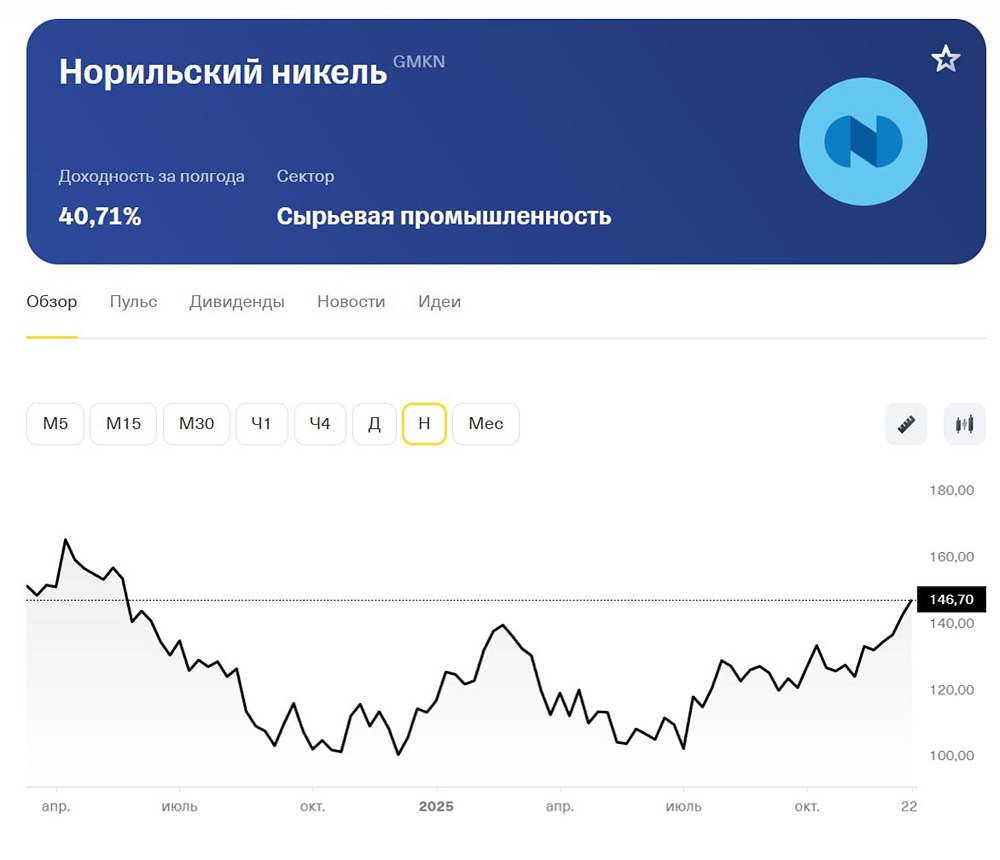Screen dimensions: 1000x860
Task: Click the GMKN ticker label
Action: pyautogui.click(x=419, y=62)
